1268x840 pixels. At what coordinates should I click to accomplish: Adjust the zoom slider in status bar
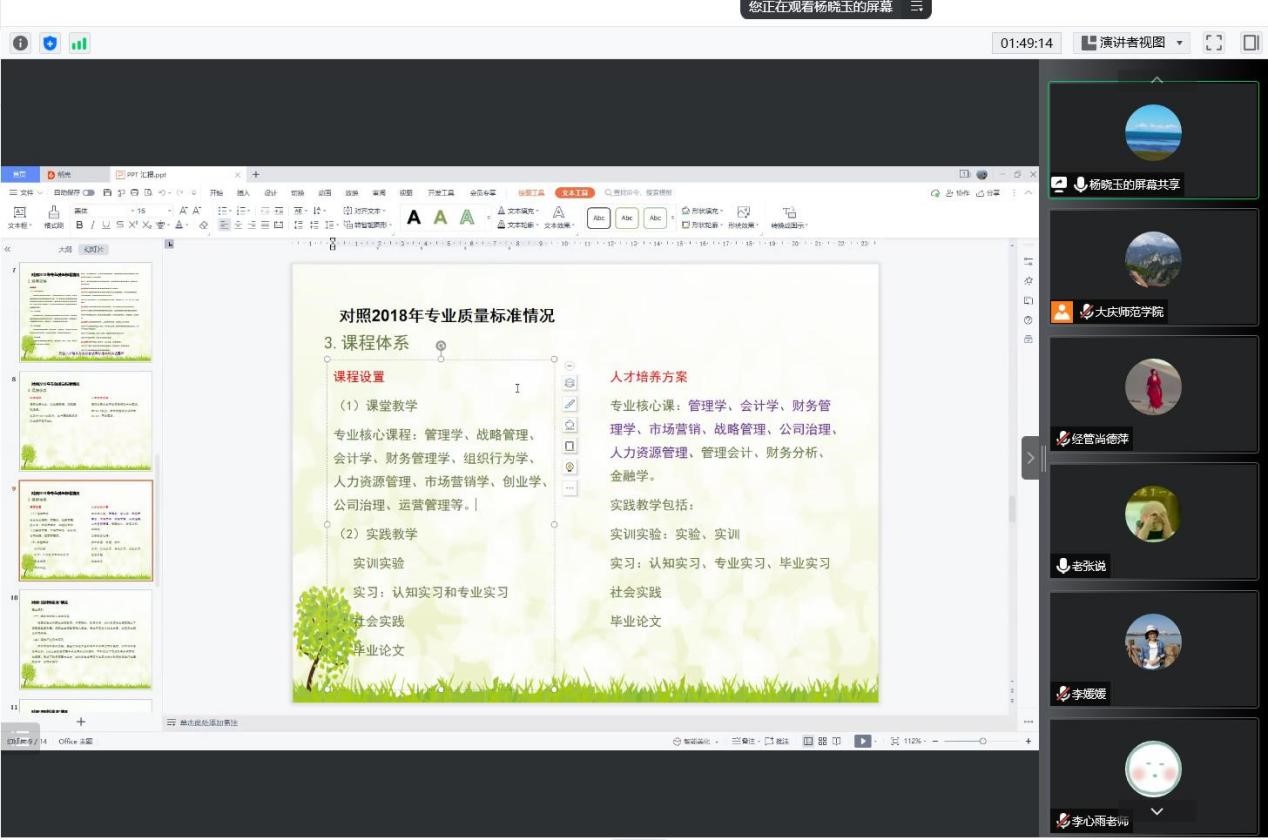[982, 741]
